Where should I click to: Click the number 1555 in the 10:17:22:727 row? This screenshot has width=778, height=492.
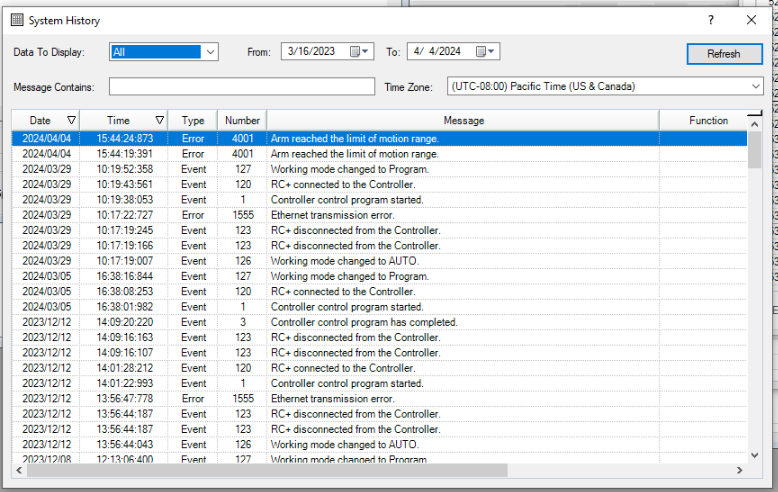(243, 215)
